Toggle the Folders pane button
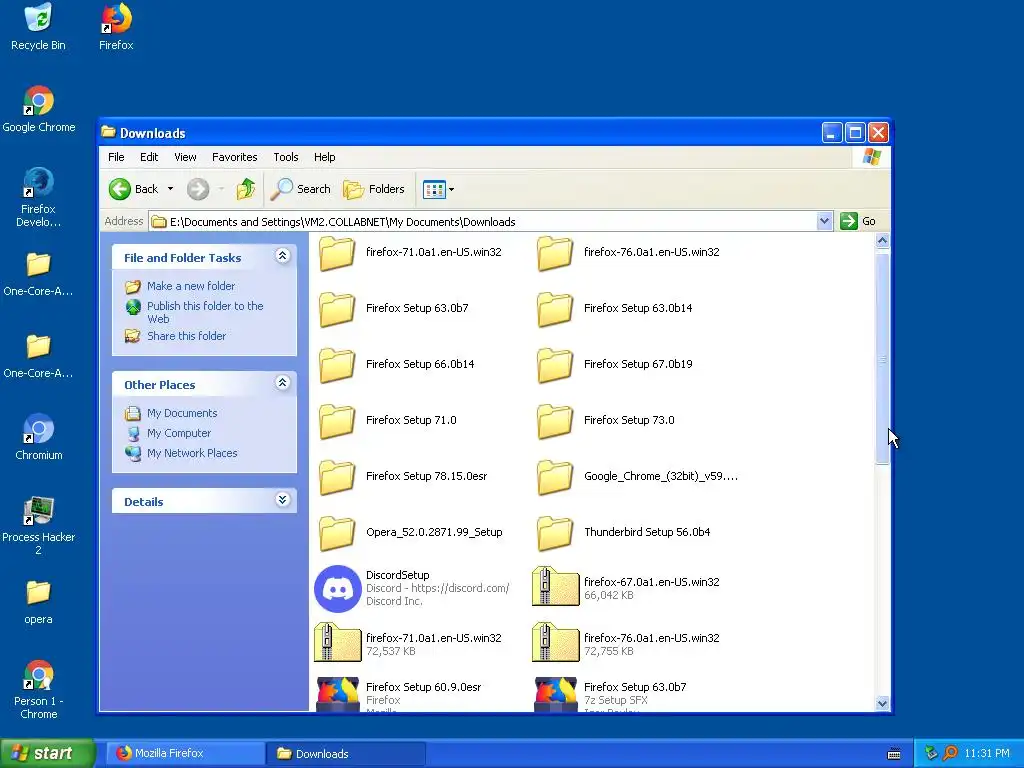This screenshot has height=768, width=1024. [374, 189]
